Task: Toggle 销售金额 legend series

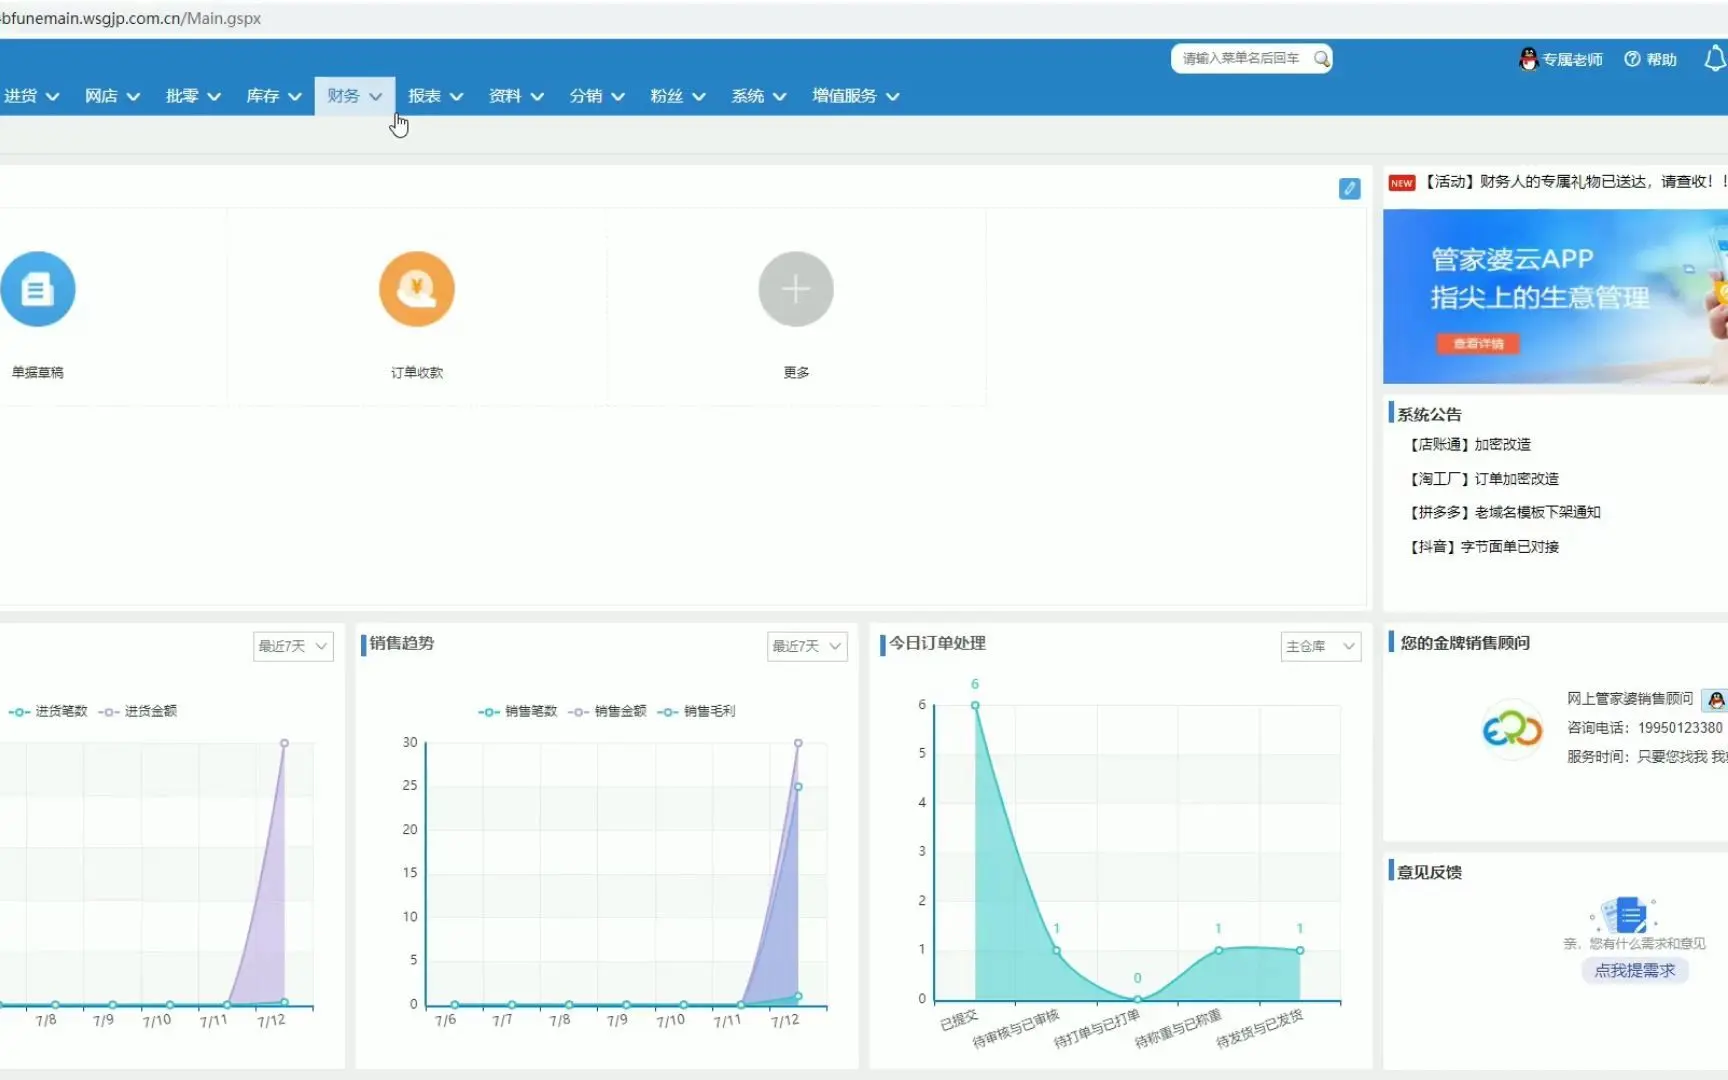Action: click(x=607, y=711)
